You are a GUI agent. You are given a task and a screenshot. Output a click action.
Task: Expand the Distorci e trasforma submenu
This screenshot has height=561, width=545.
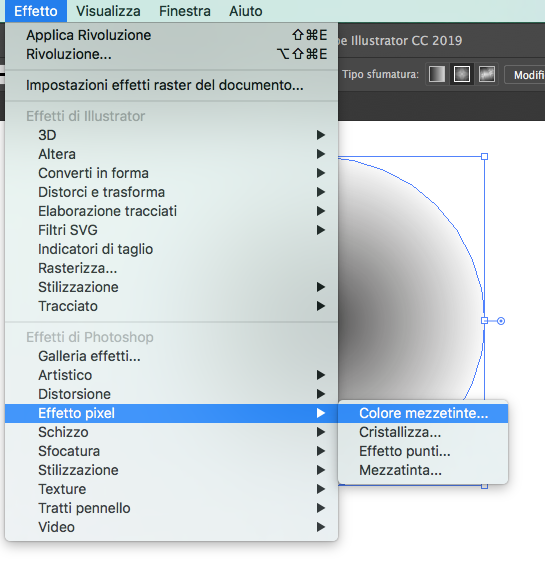tap(171, 192)
